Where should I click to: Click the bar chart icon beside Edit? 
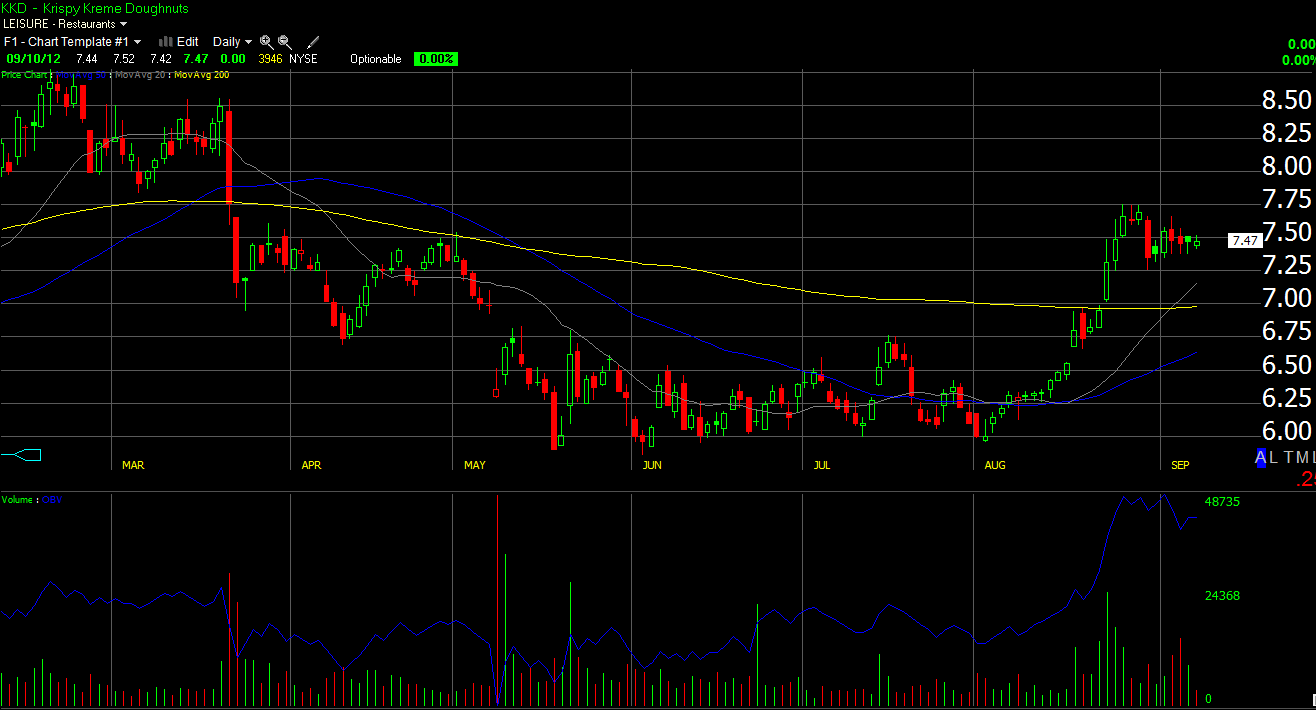pos(165,42)
